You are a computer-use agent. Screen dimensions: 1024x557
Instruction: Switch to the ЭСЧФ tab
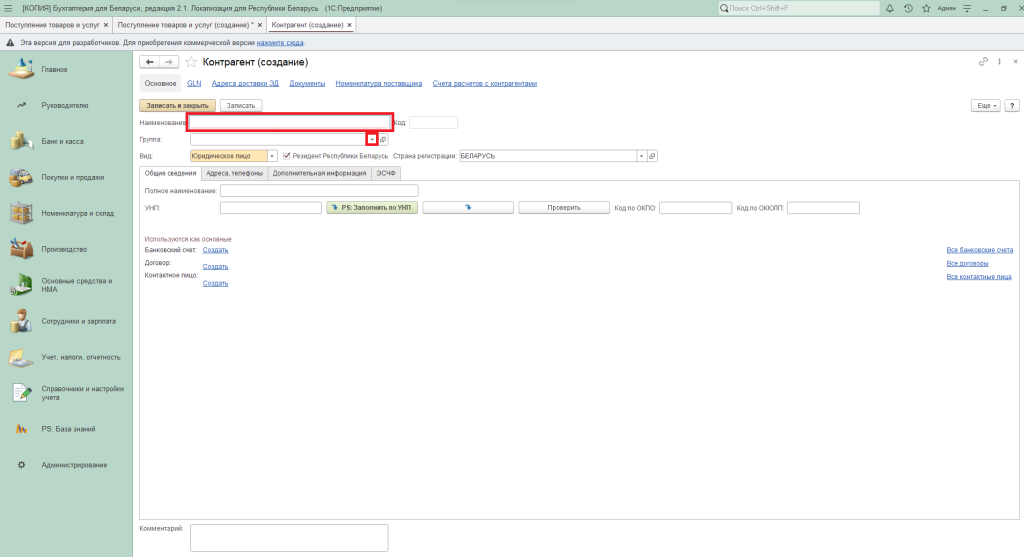(387, 173)
